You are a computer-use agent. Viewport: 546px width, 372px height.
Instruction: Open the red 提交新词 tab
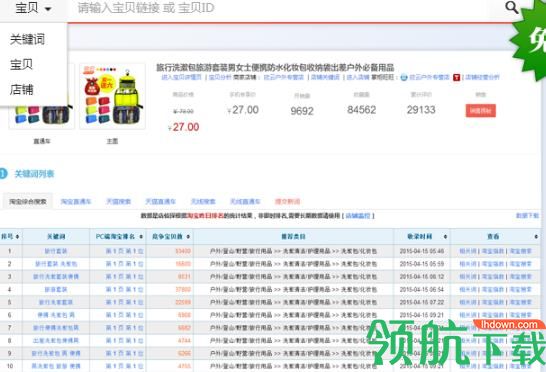(287, 201)
